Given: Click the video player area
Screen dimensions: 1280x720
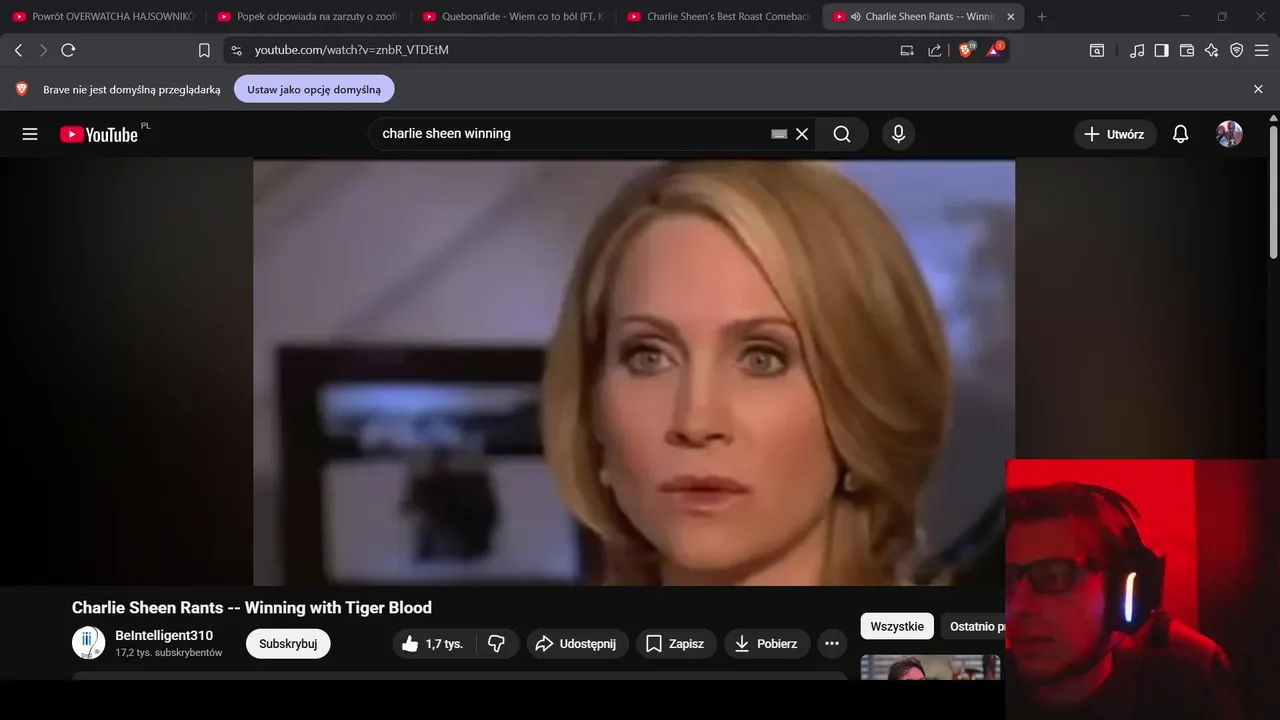Looking at the screenshot, I should click(x=634, y=372).
